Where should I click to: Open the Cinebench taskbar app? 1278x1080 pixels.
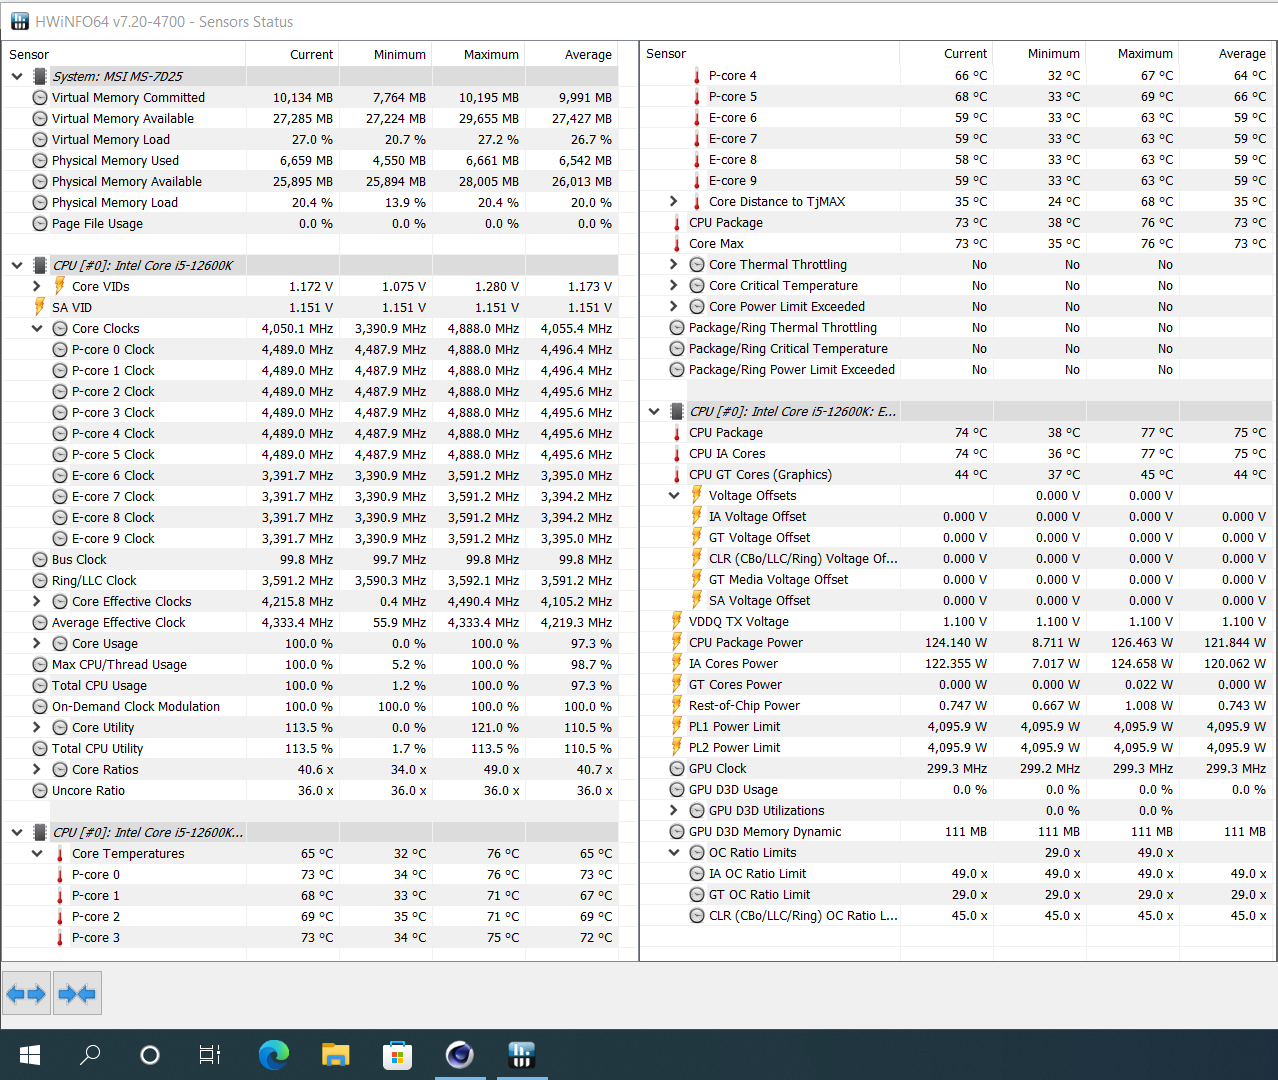(459, 1055)
